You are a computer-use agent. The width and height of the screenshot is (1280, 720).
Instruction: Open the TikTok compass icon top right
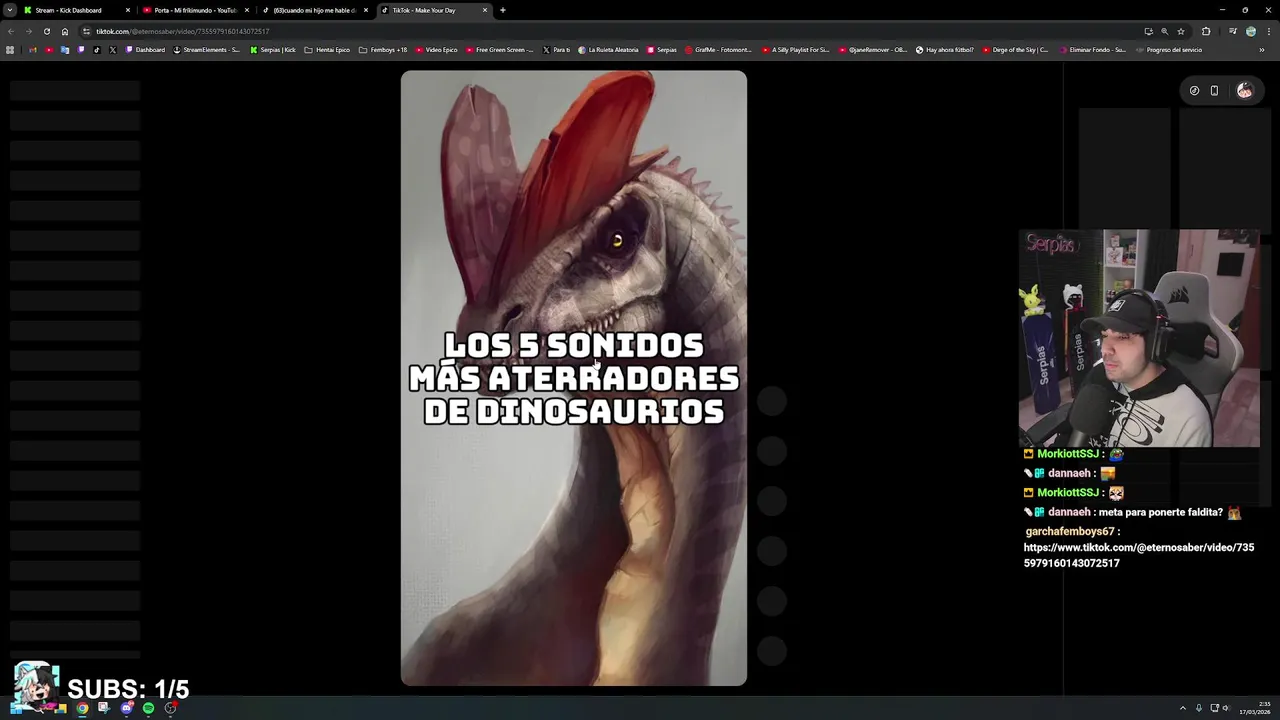pos(1194,91)
